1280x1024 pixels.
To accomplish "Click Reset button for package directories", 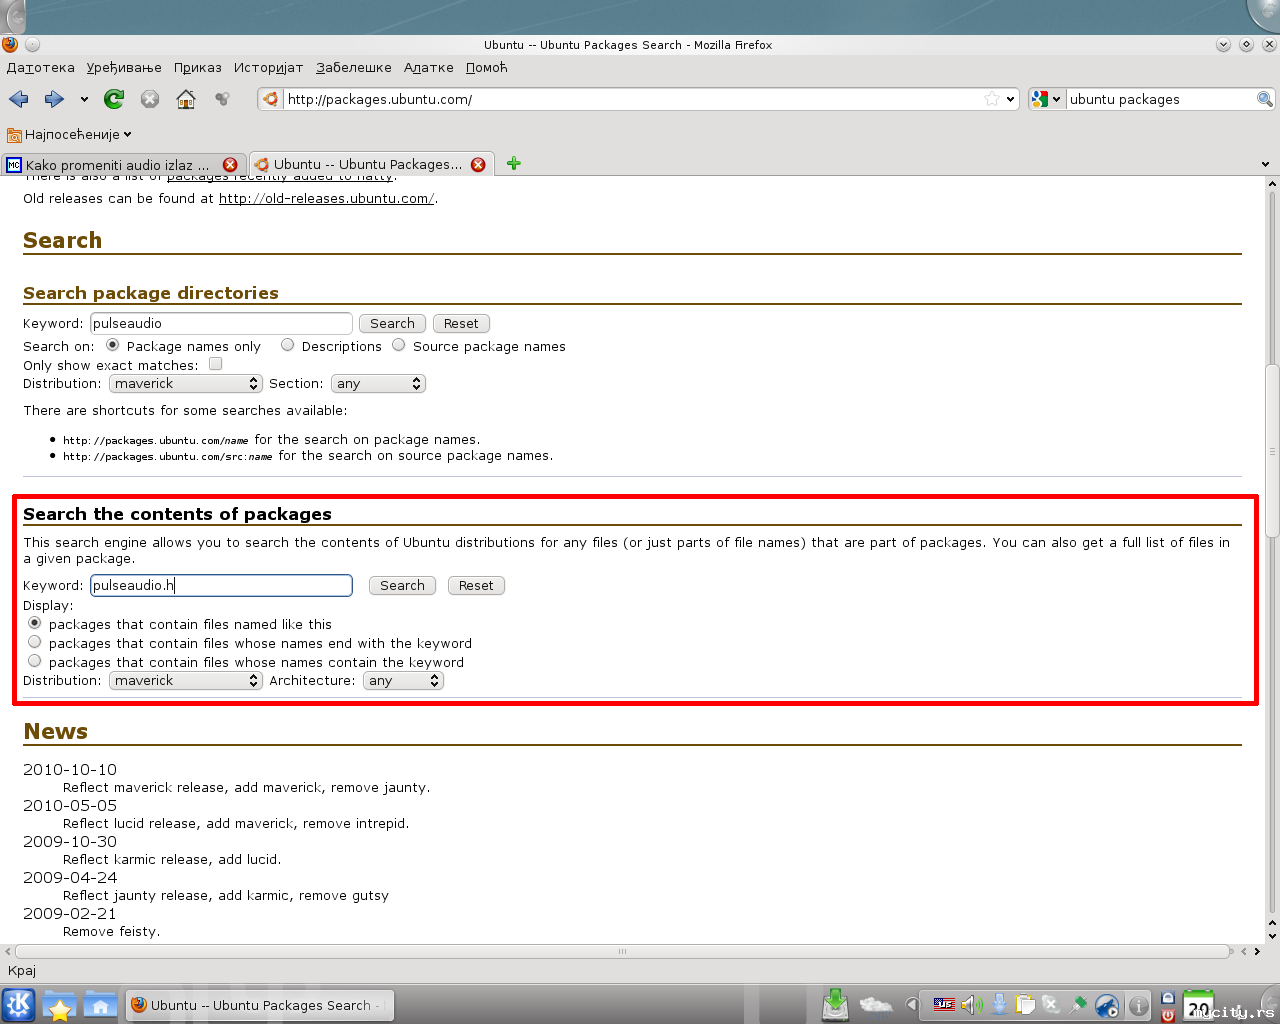I will [x=461, y=324].
